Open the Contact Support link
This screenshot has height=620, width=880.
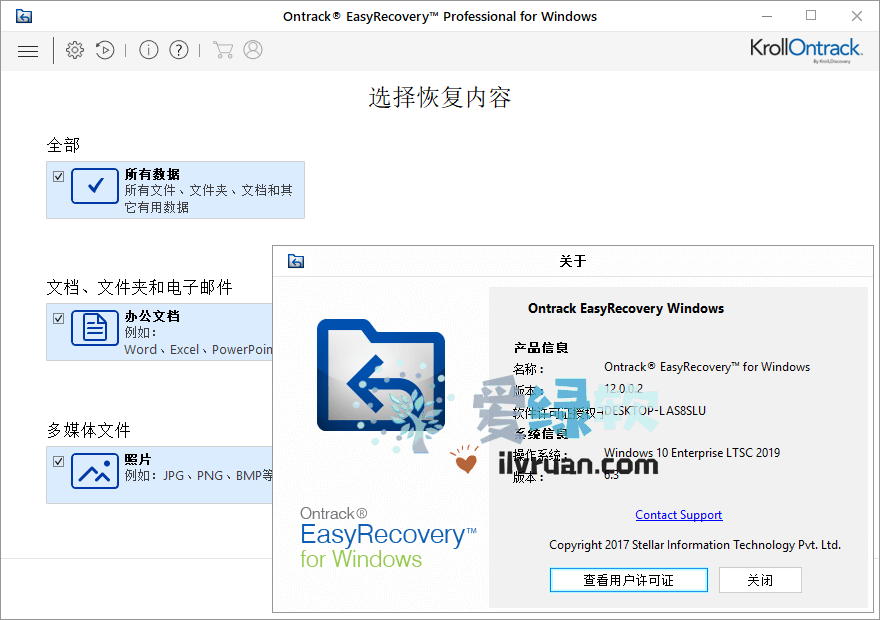679,515
